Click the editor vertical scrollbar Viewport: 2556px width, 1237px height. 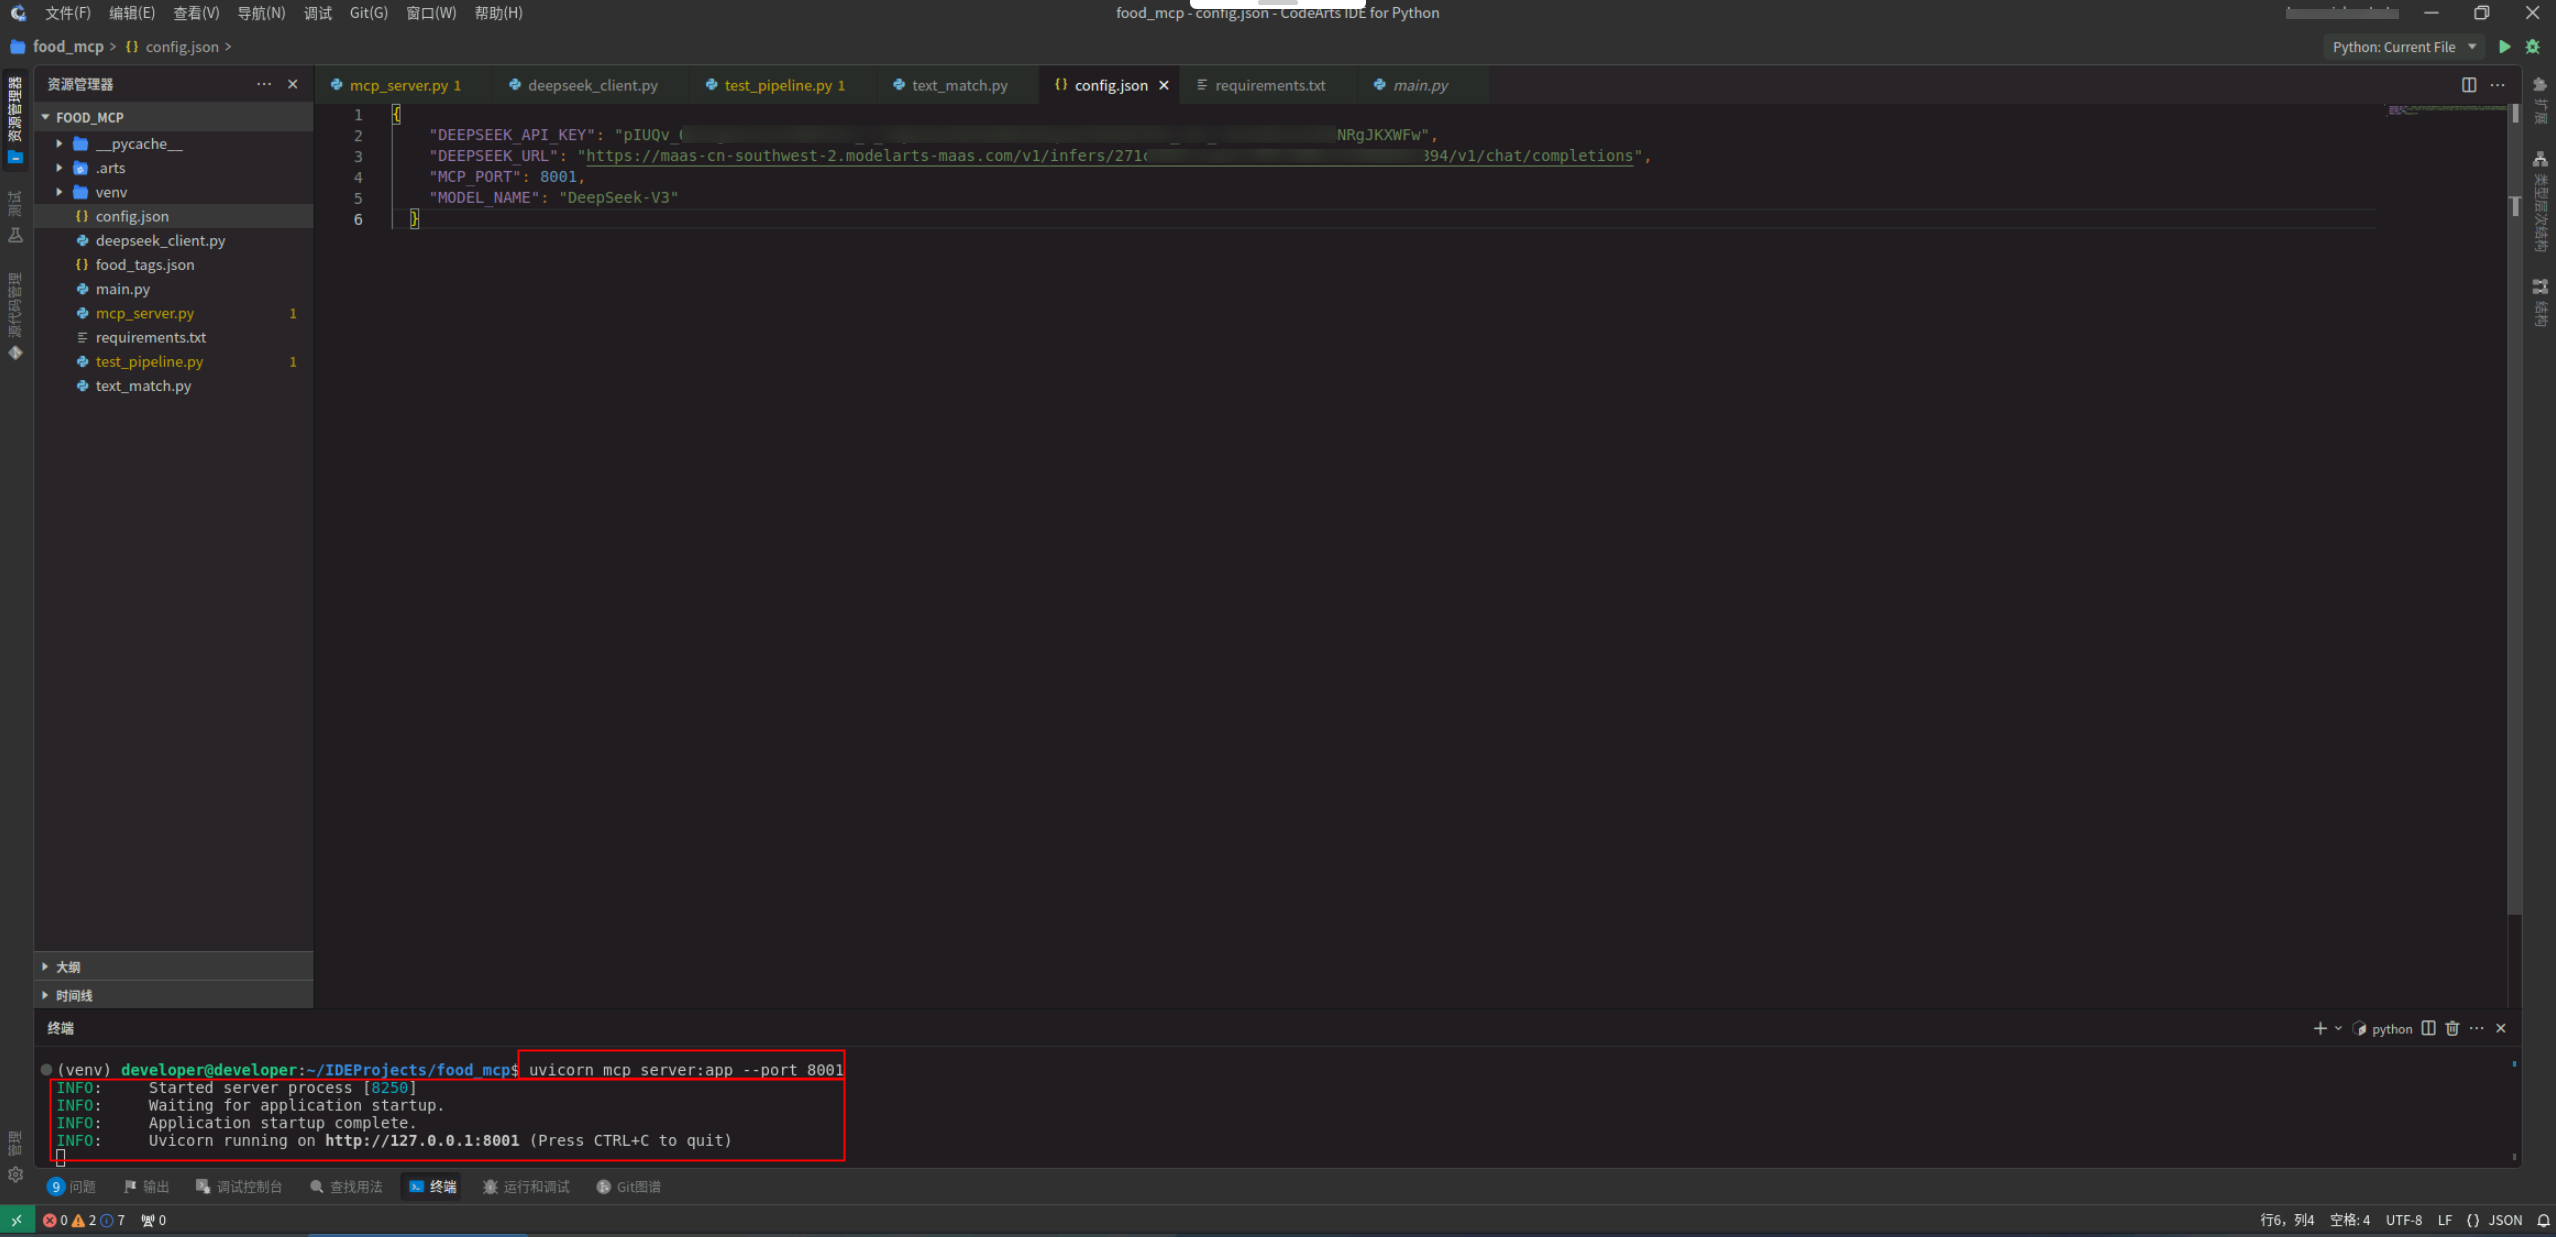tap(2514, 500)
